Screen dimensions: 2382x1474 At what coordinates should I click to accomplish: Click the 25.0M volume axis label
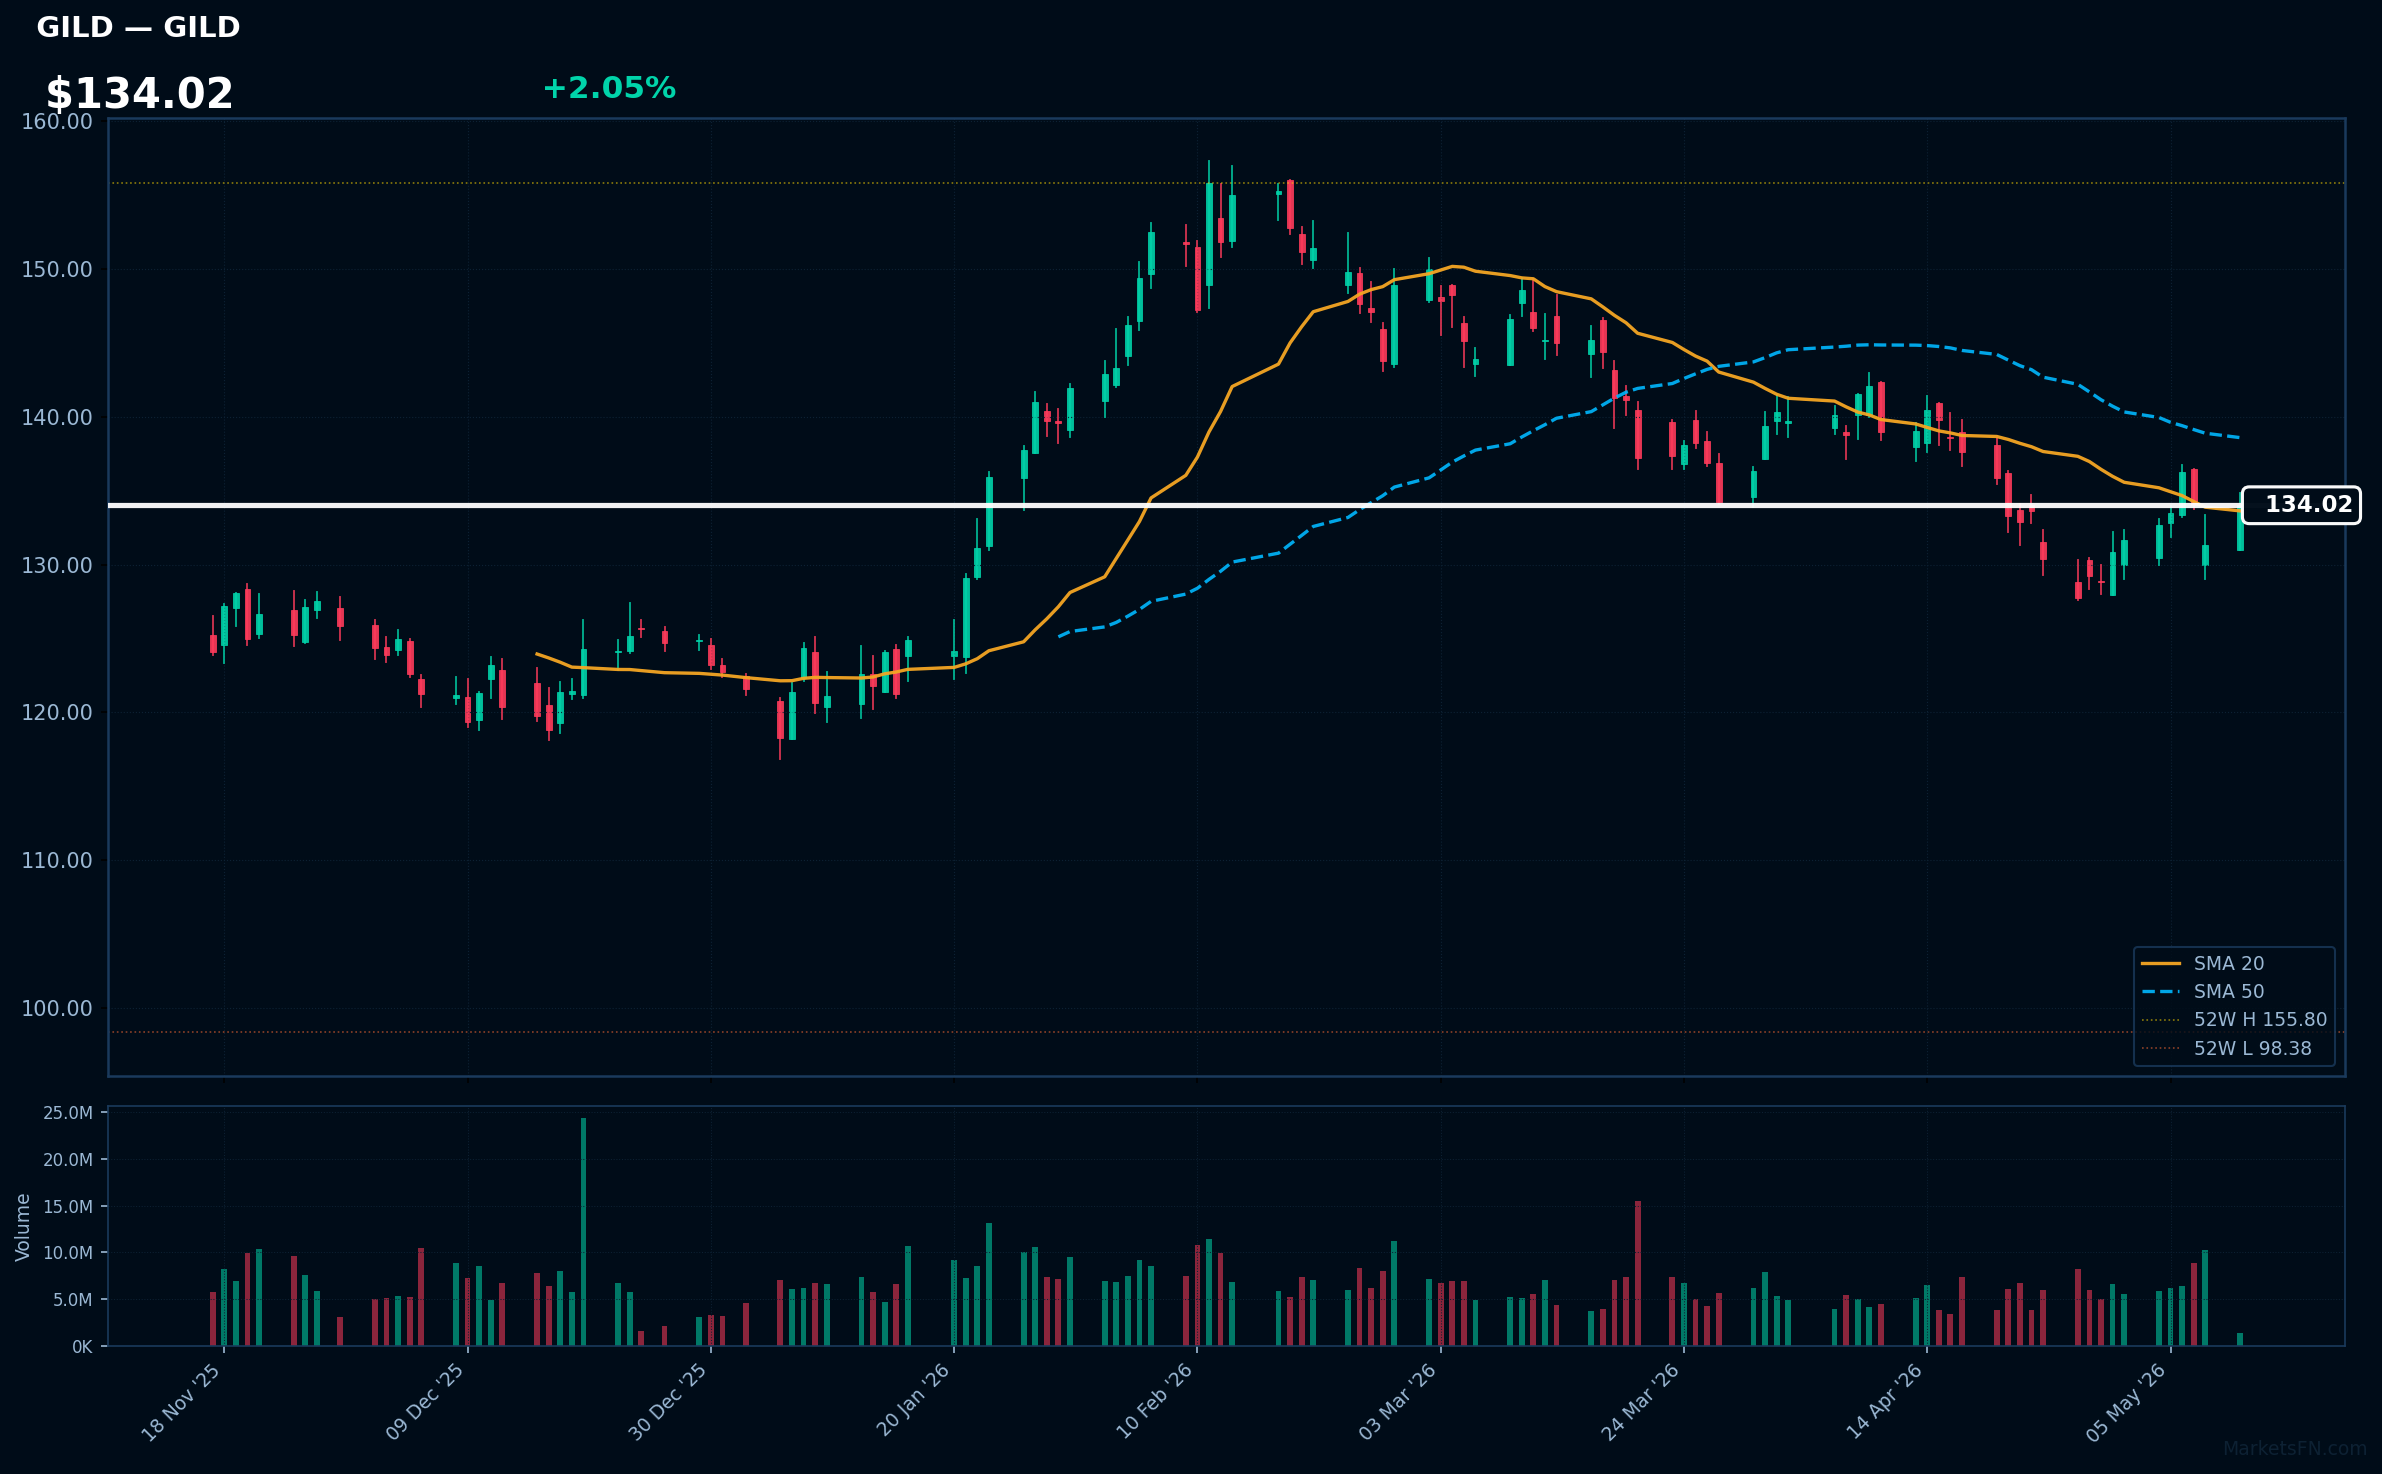(x=68, y=1113)
